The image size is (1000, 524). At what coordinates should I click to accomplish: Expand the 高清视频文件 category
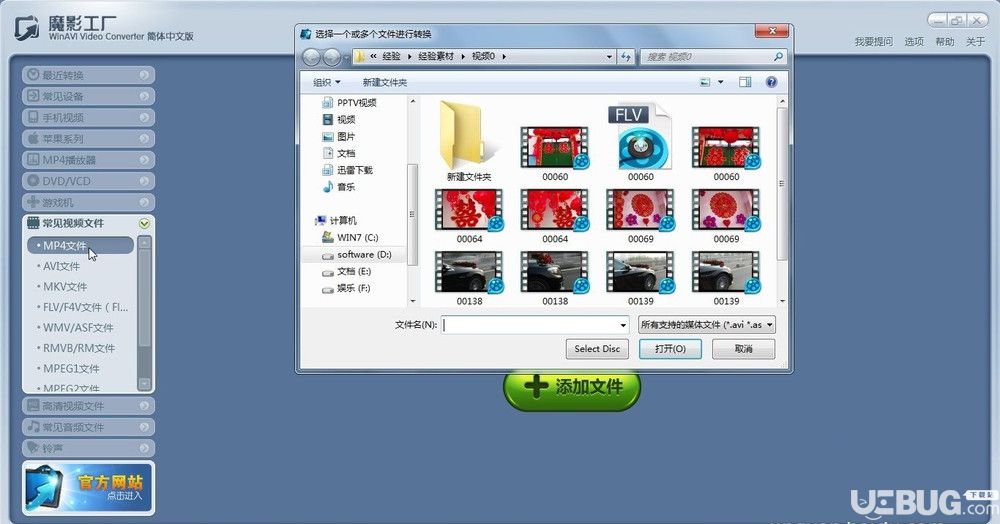click(x=88, y=405)
